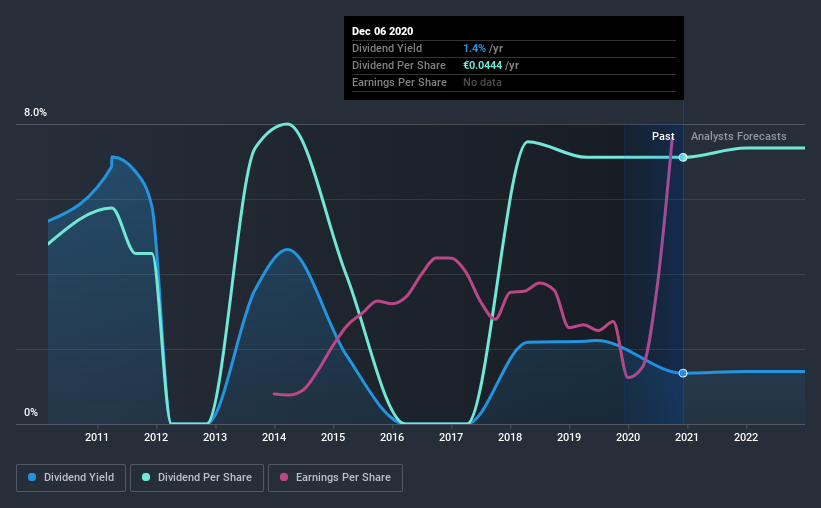Click the 2022 x-axis label
The image size is (821, 508).
coord(746,437)
